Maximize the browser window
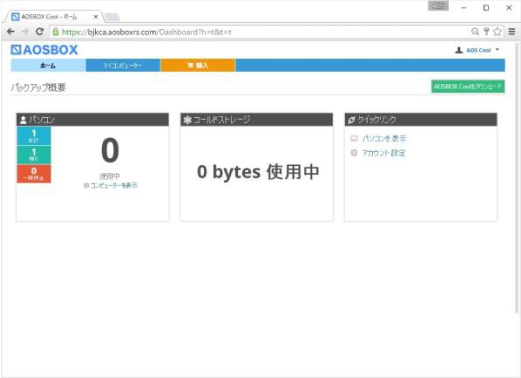 [486, 8]
